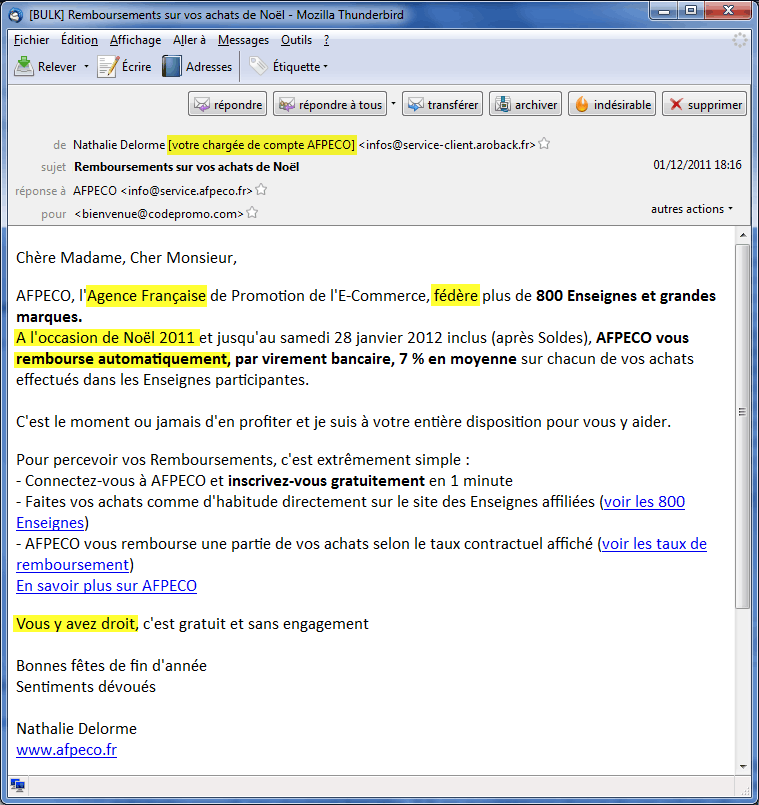Minimize the Thunderbird window
This screenshot has width=759, height=805.
tap(663, 10)
